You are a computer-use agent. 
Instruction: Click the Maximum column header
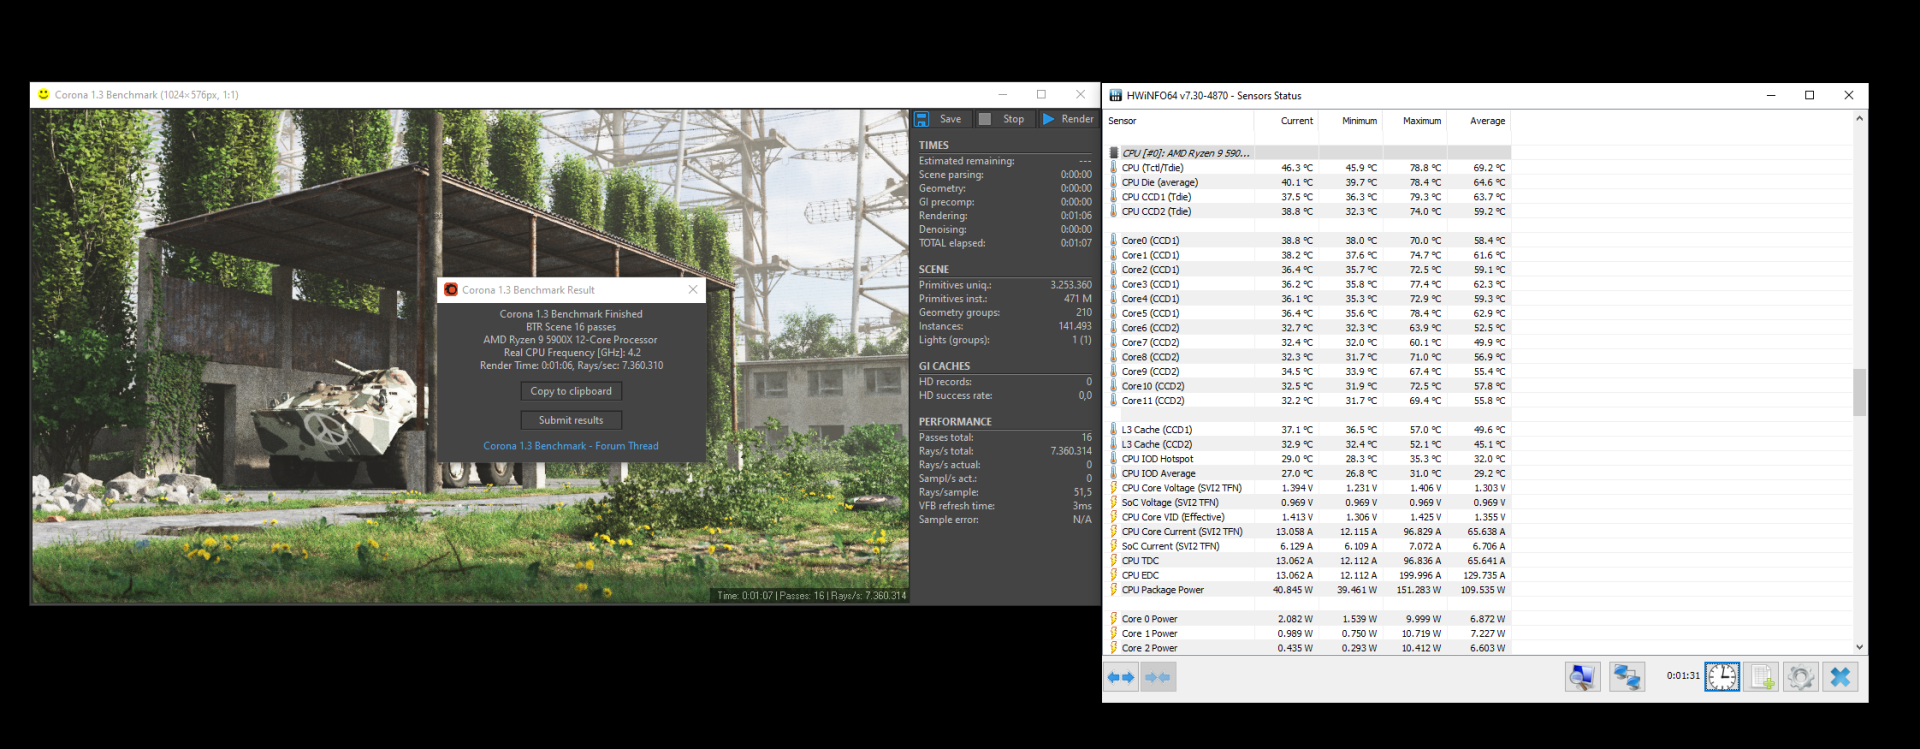(x=1413, y=121)
